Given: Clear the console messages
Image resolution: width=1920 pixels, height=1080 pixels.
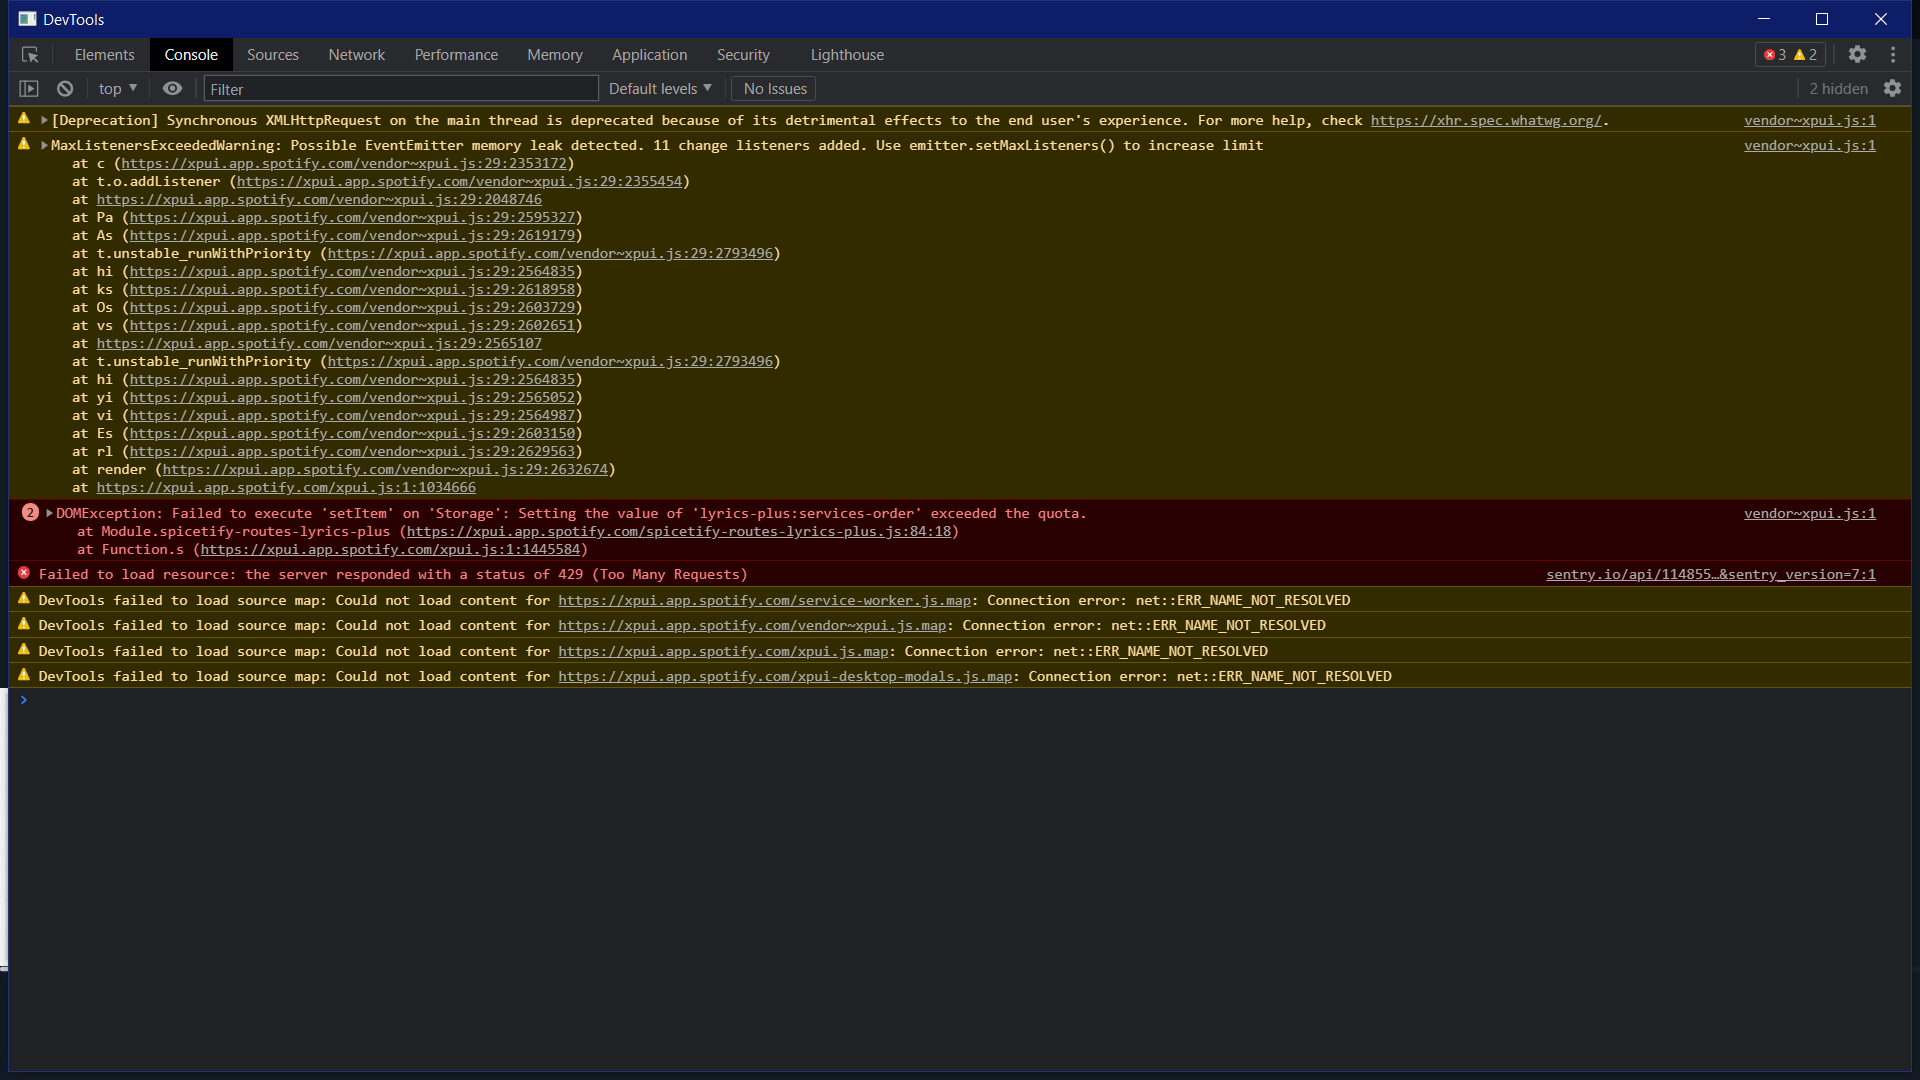Looking at the screenshot, I should coord(64,88).
